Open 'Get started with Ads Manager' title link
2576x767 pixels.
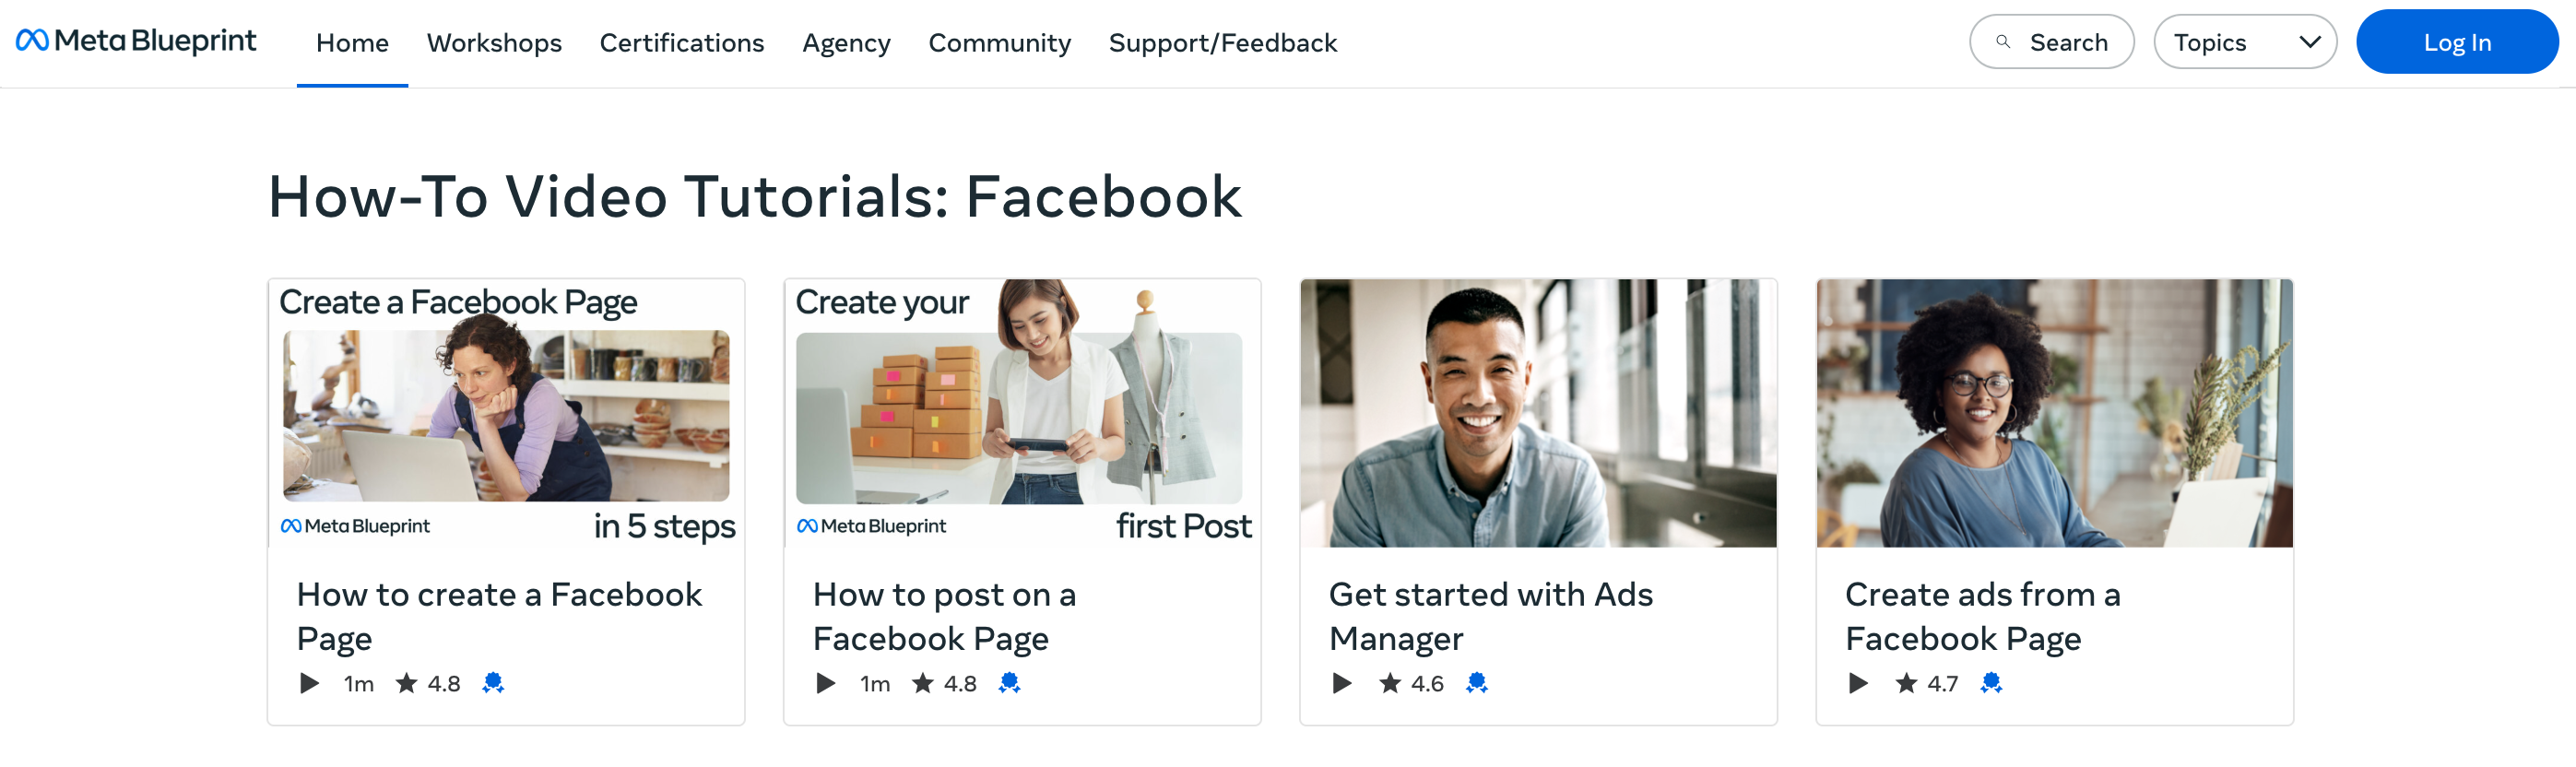[1490, 616]
